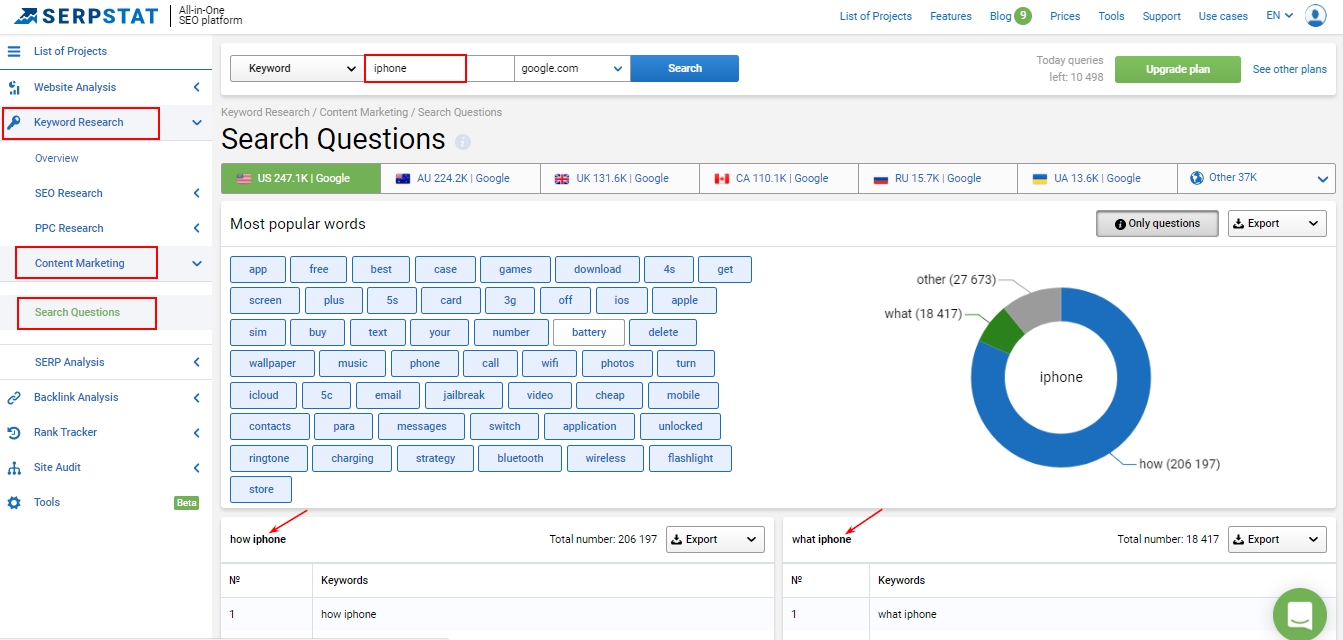The image size is (1343, 640).
Task: Click the Site Audit hierarchy icon
Action: point(14,467)
